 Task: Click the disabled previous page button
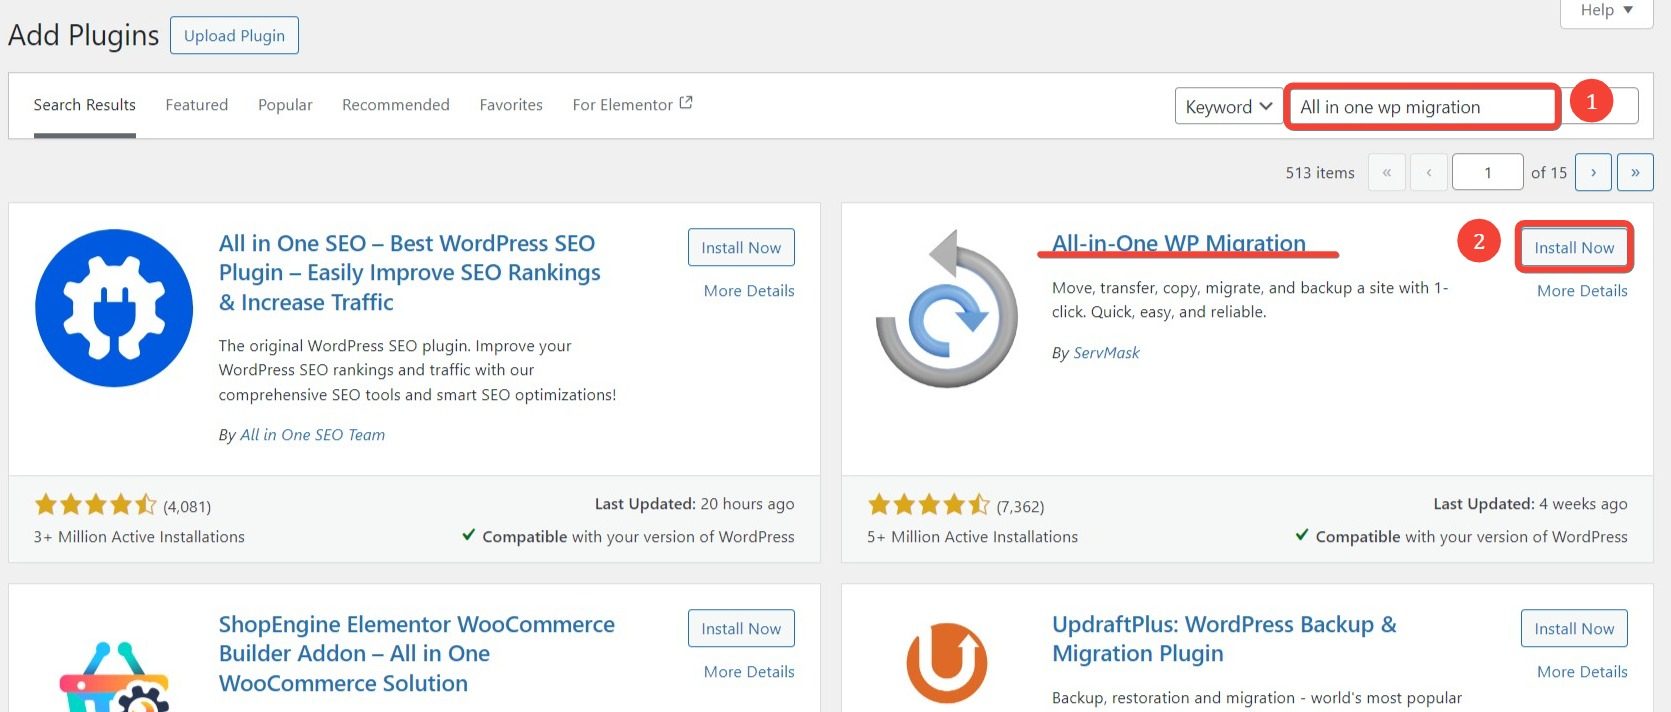pyautogui.click(x=1428, y=172)
